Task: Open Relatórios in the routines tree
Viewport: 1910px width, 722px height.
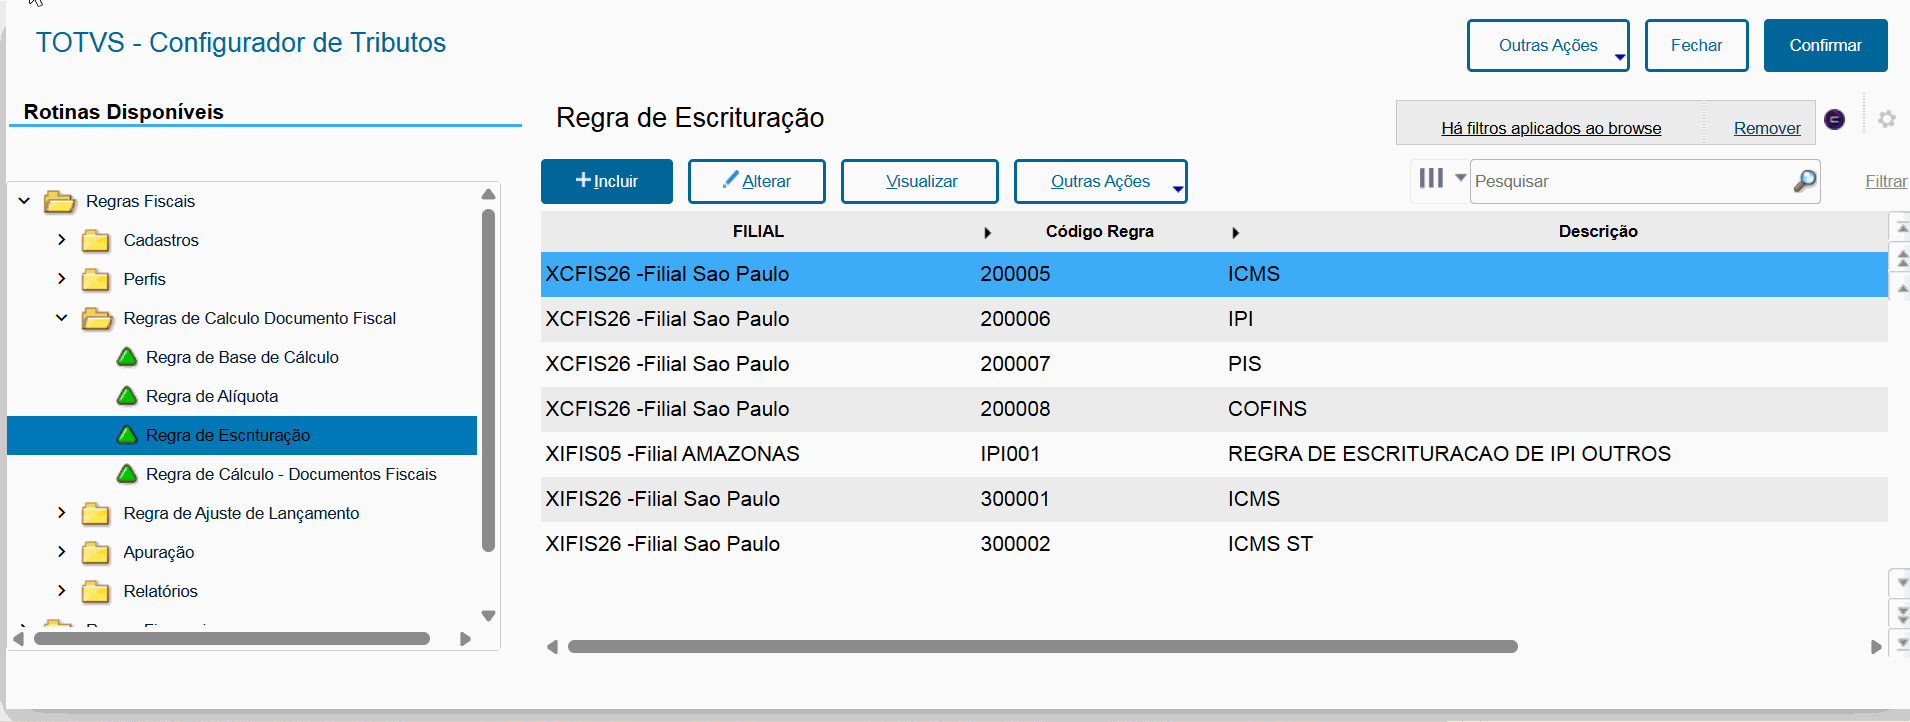Action: click(x=160, y=591)
